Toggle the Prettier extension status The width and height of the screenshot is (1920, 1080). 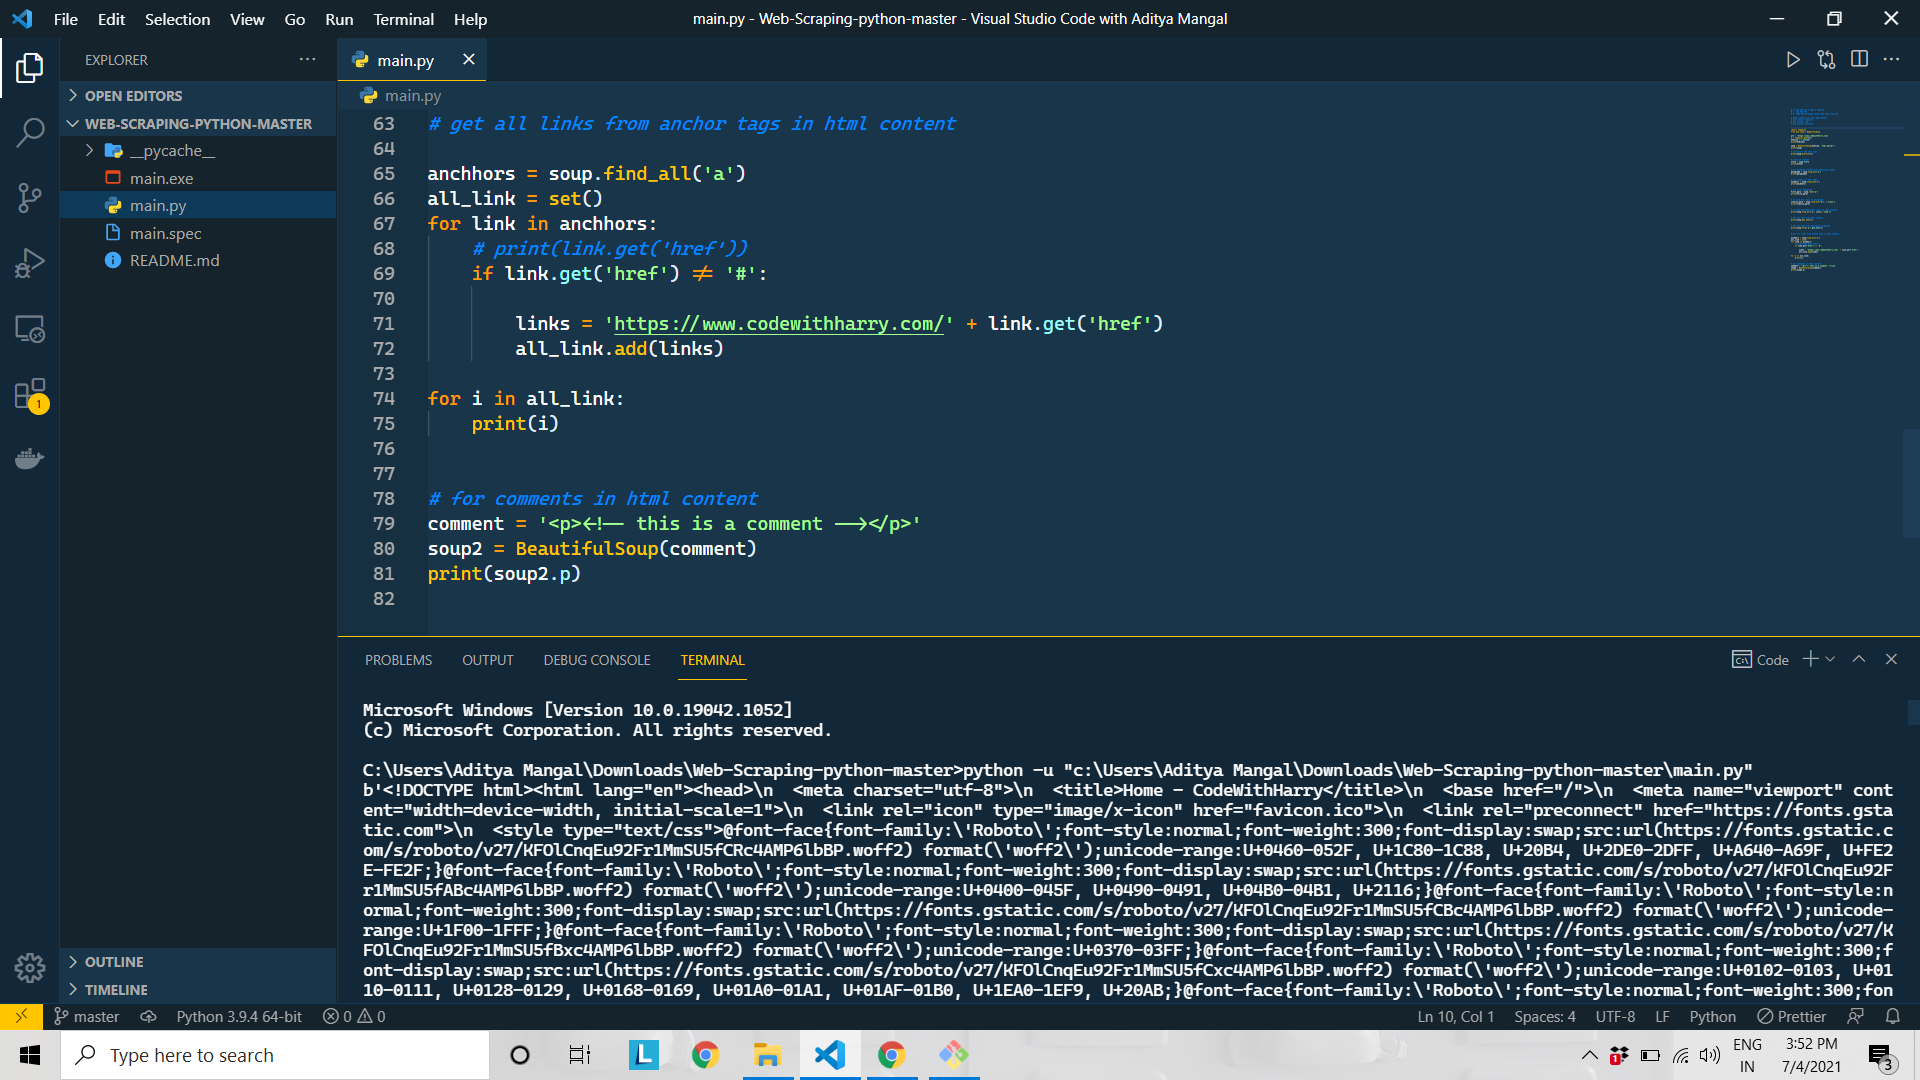(x=1791, y=1016)
